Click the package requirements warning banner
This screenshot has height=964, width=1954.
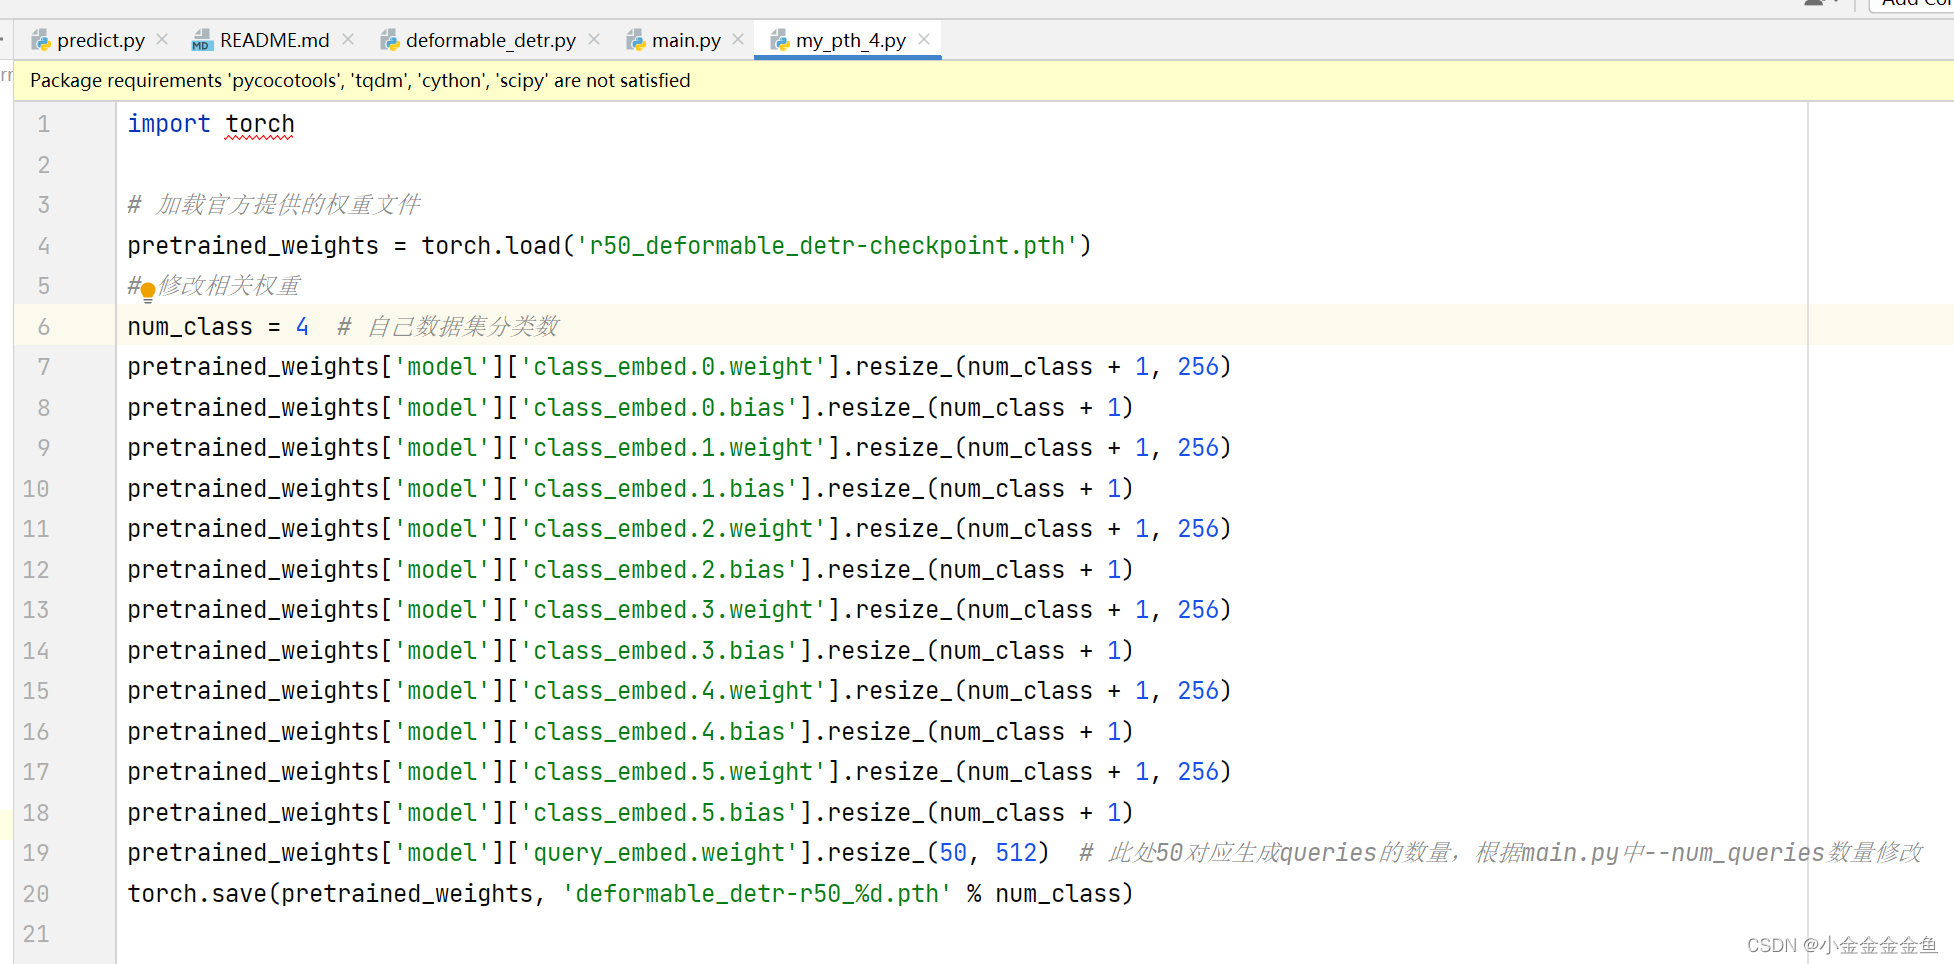click(984, 80)
